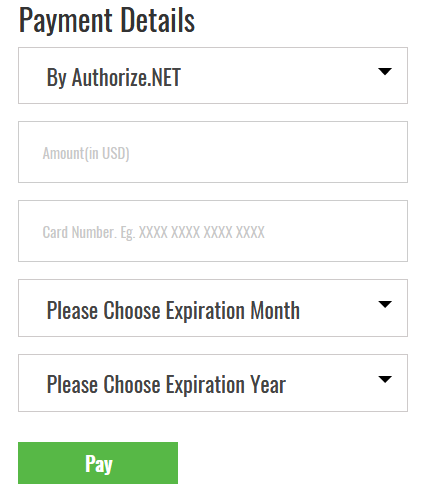Open the Please Choose Expiration Year dropdown
The height and width of the screenshot is (492, 445).
[x=213, y=383]
